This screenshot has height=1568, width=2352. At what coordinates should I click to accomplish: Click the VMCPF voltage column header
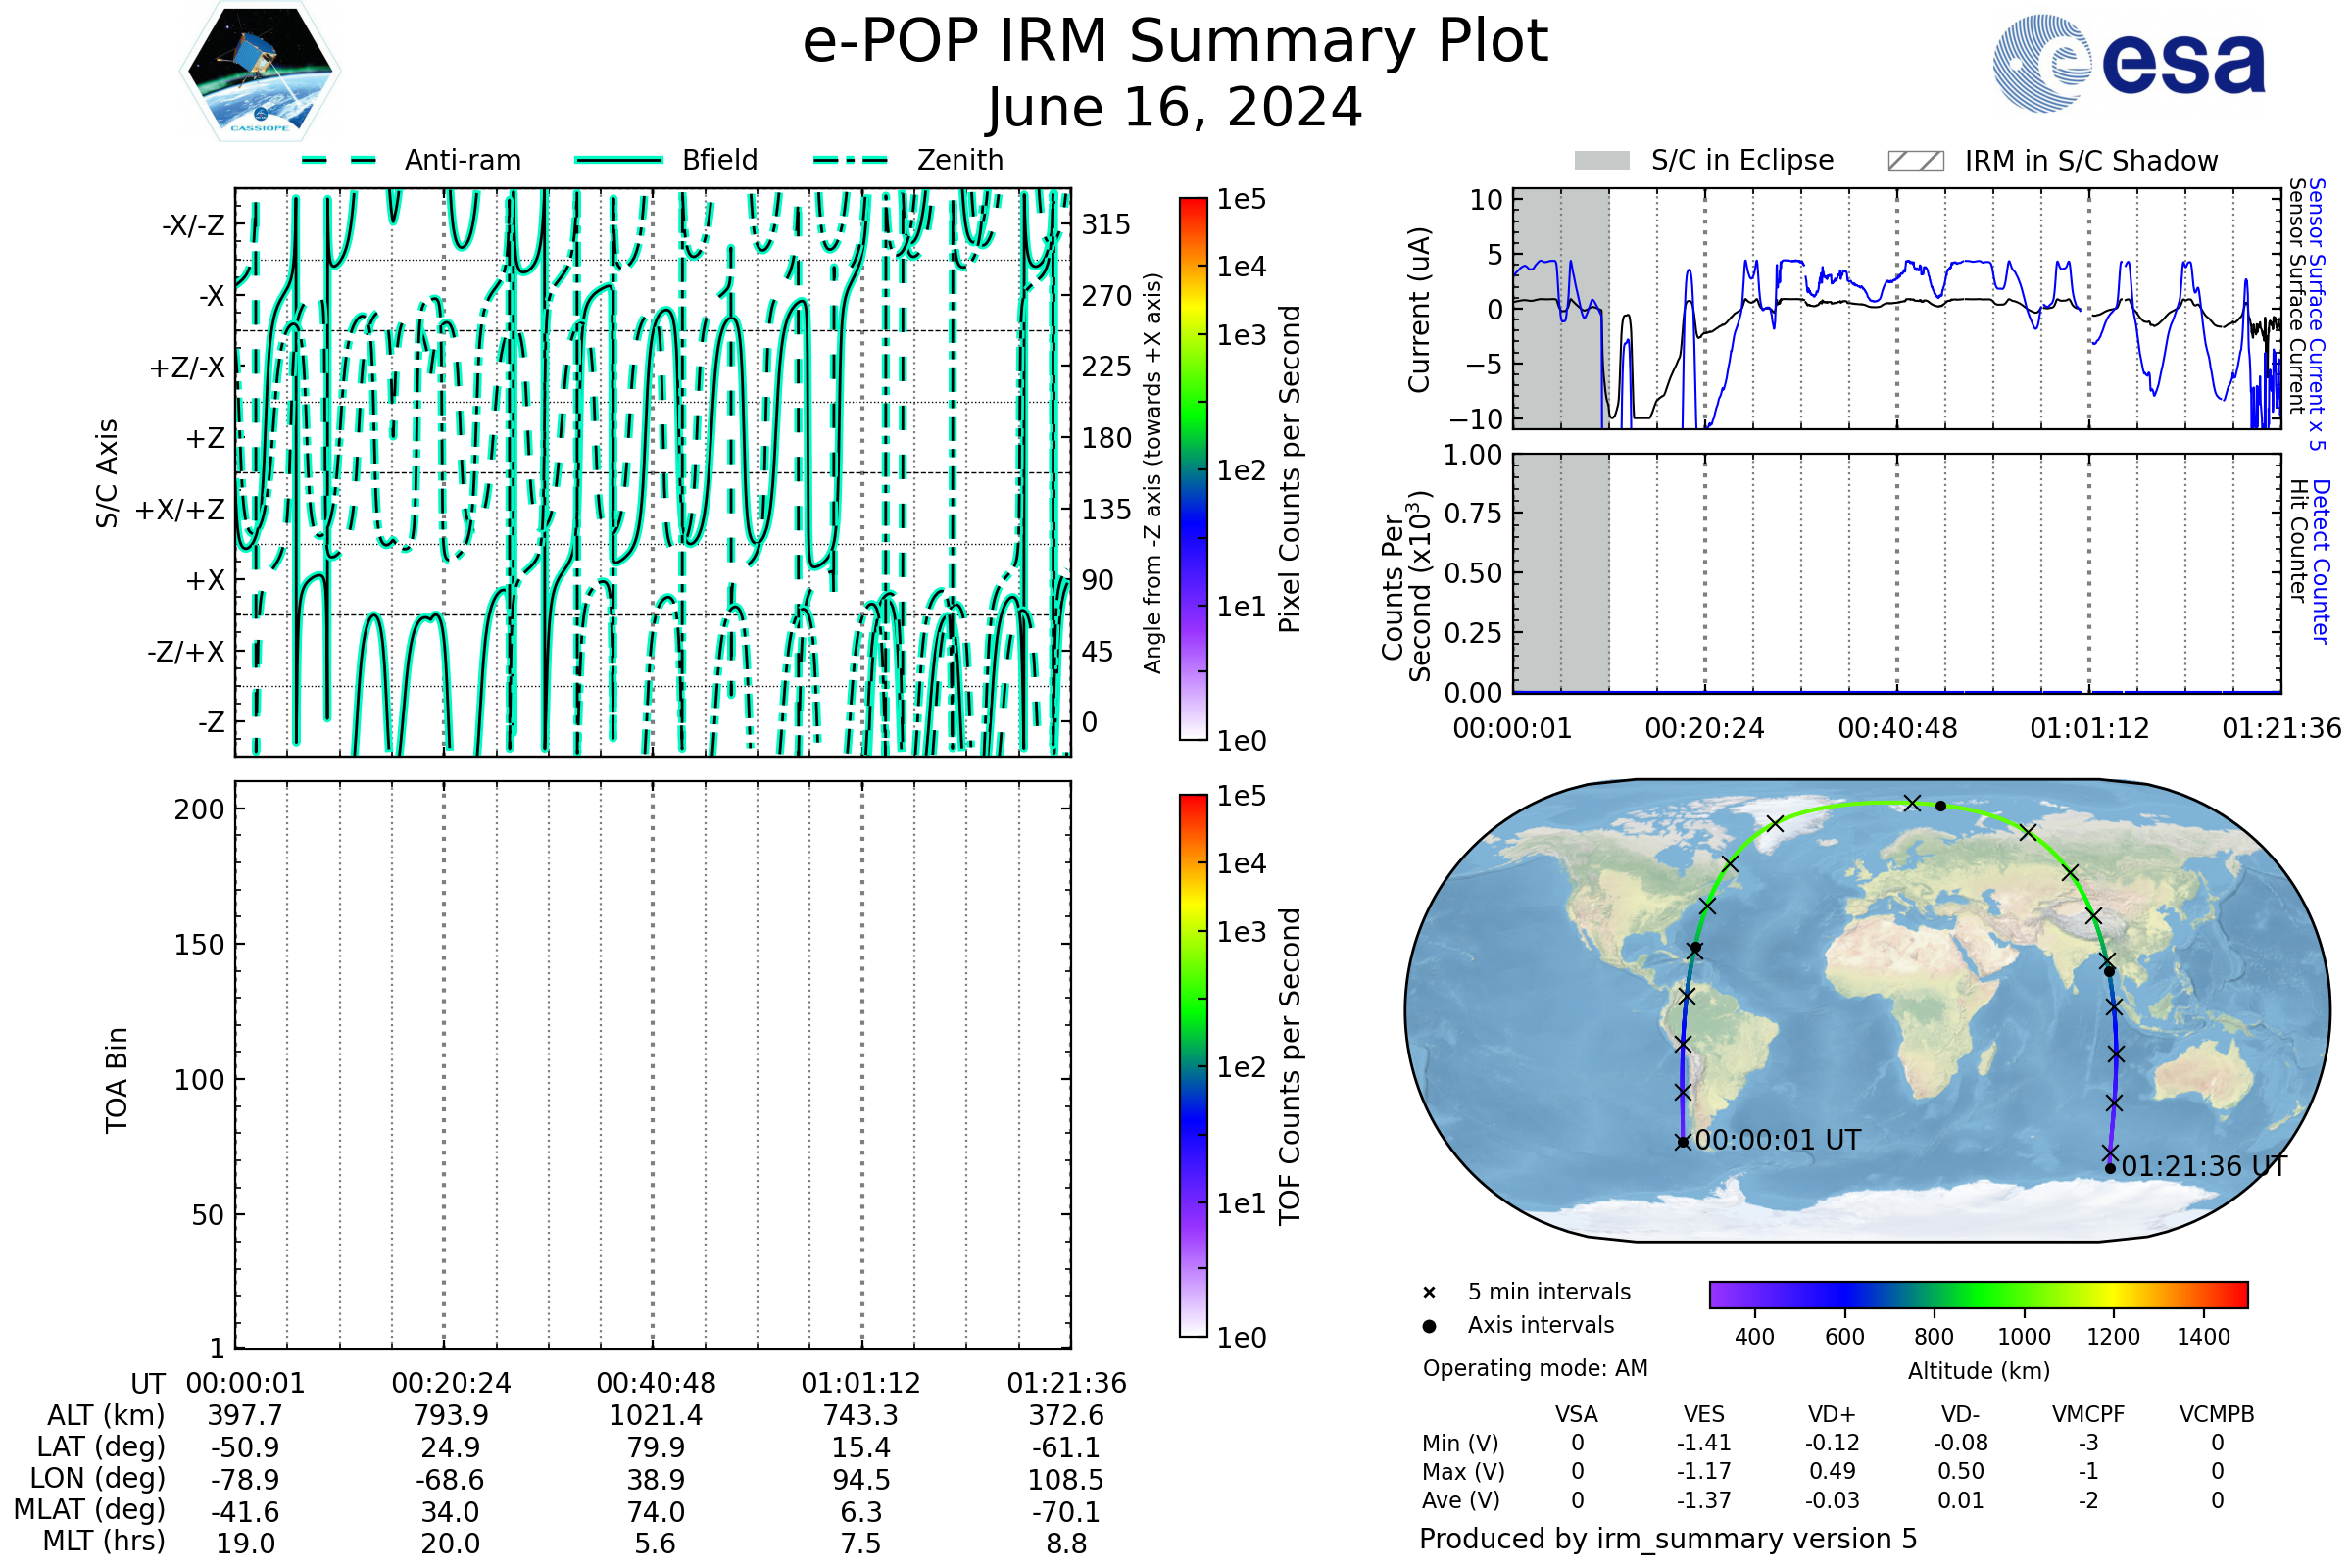(x=2088, y=1414)
